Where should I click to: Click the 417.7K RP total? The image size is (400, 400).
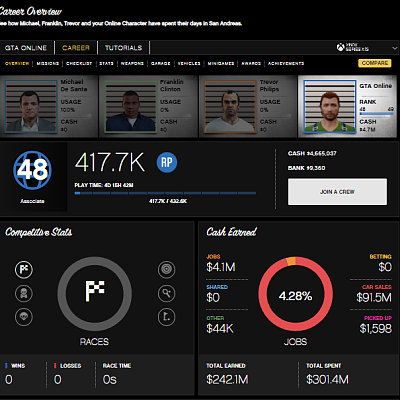110,162
